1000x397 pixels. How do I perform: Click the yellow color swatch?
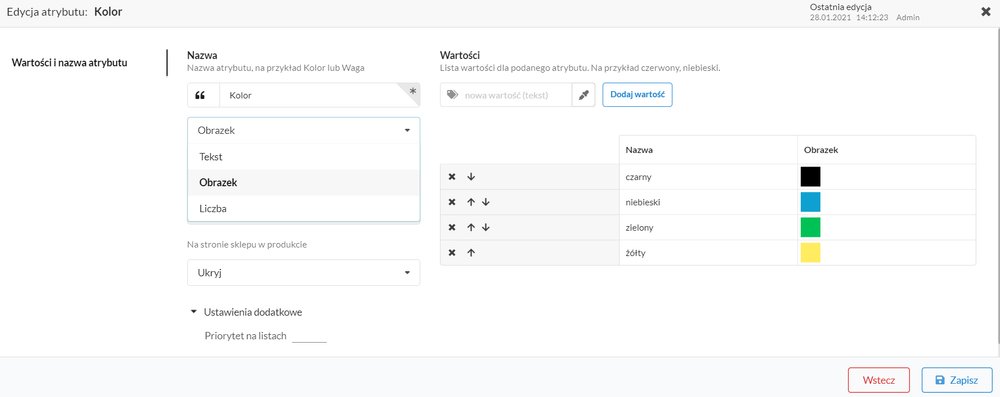(x=811, y=253)
